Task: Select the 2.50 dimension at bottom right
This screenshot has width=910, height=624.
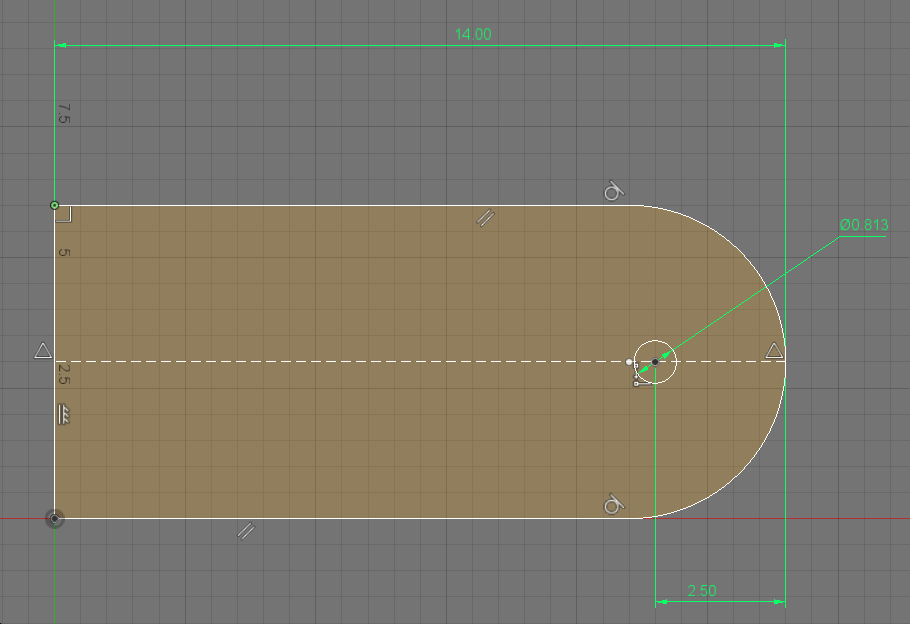Action: tap(701, 591)
